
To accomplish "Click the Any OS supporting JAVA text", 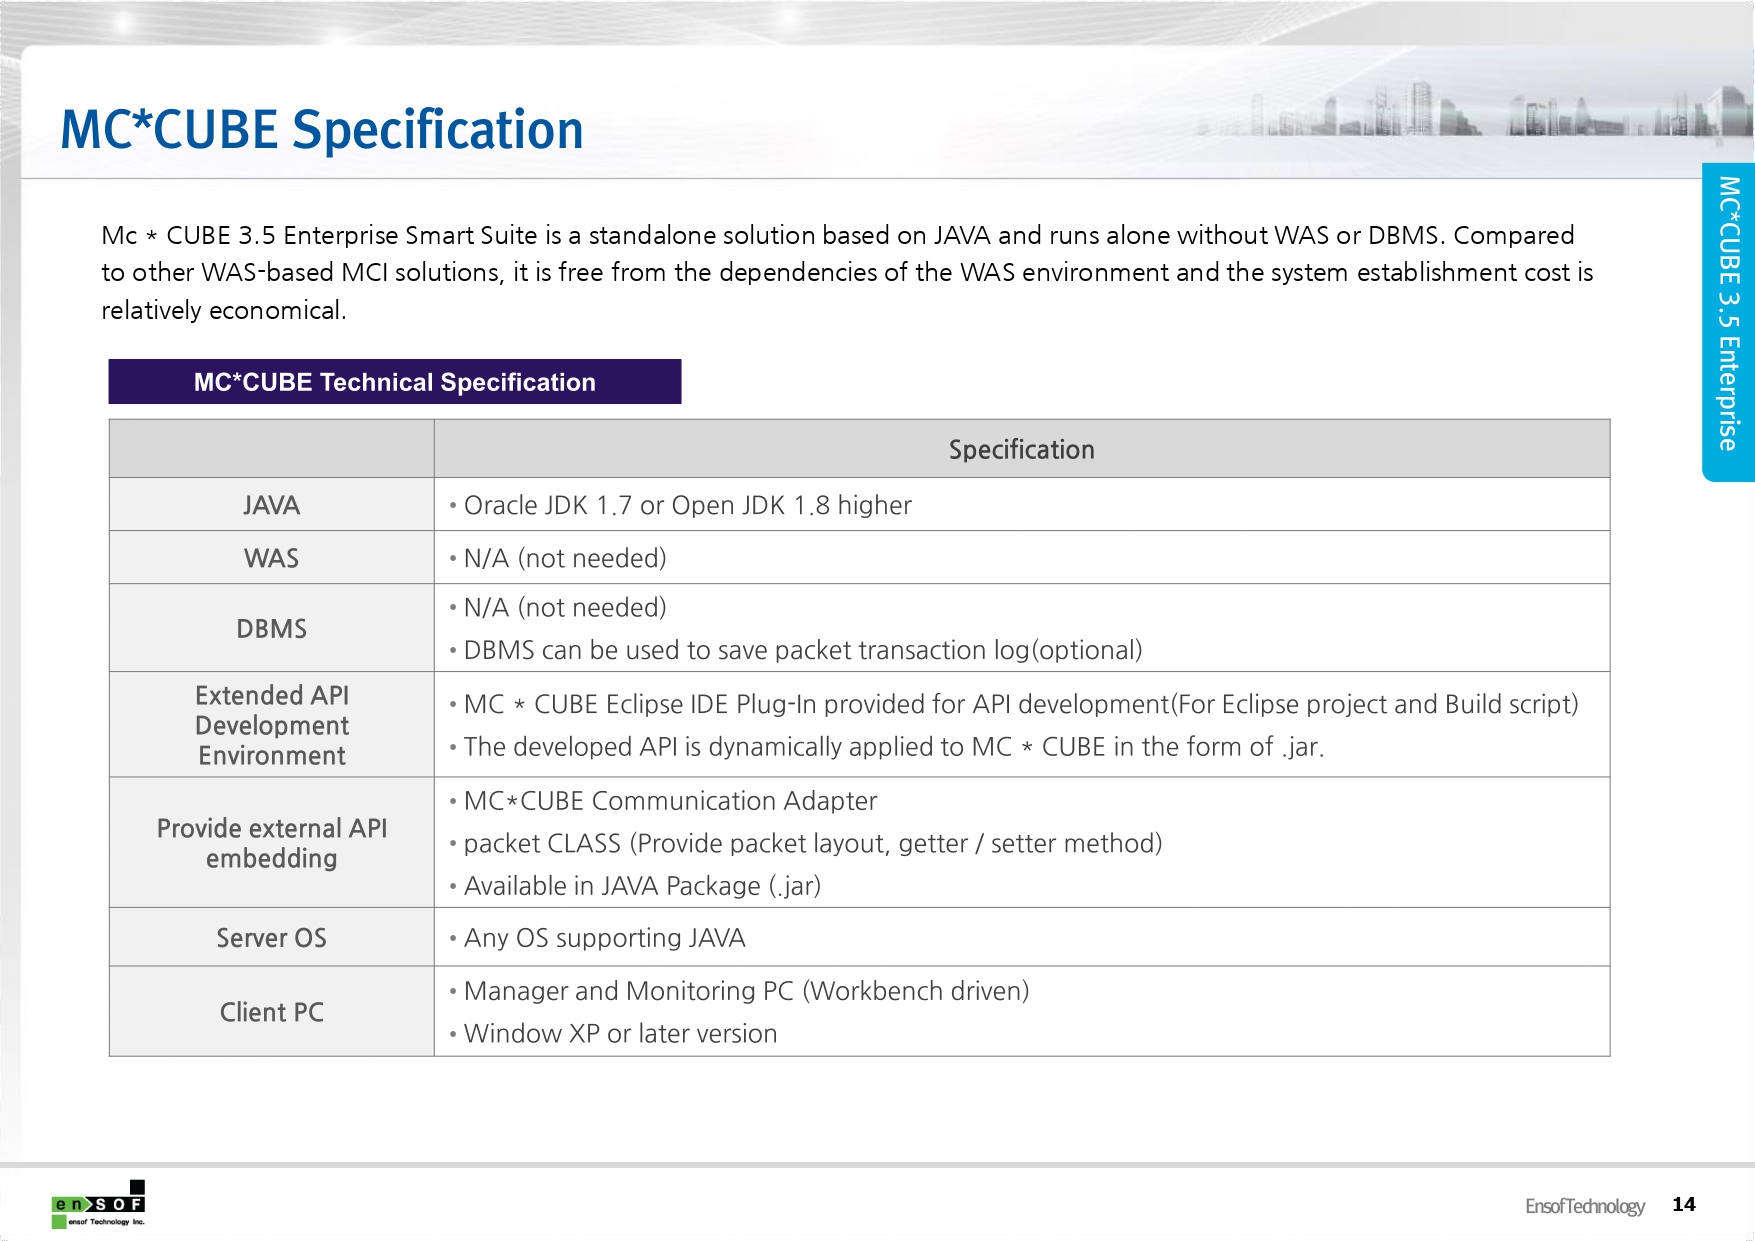I will pyautogui.click(x=604, y=938).
